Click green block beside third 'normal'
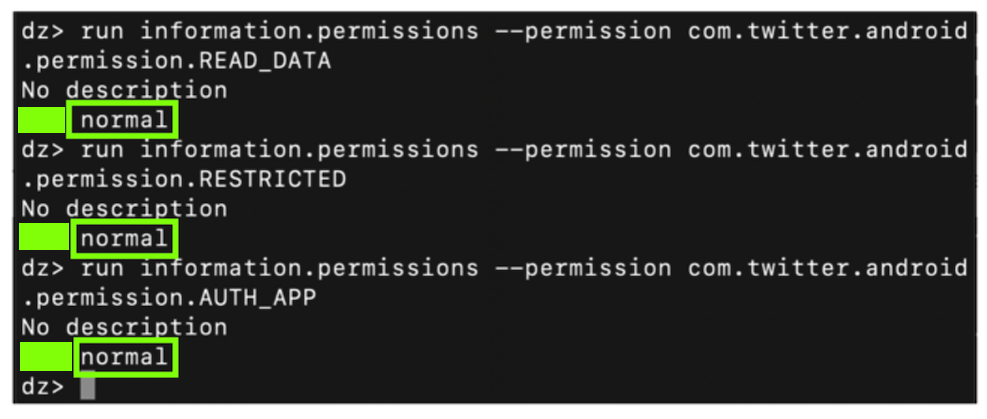 (x=44, y=357)
